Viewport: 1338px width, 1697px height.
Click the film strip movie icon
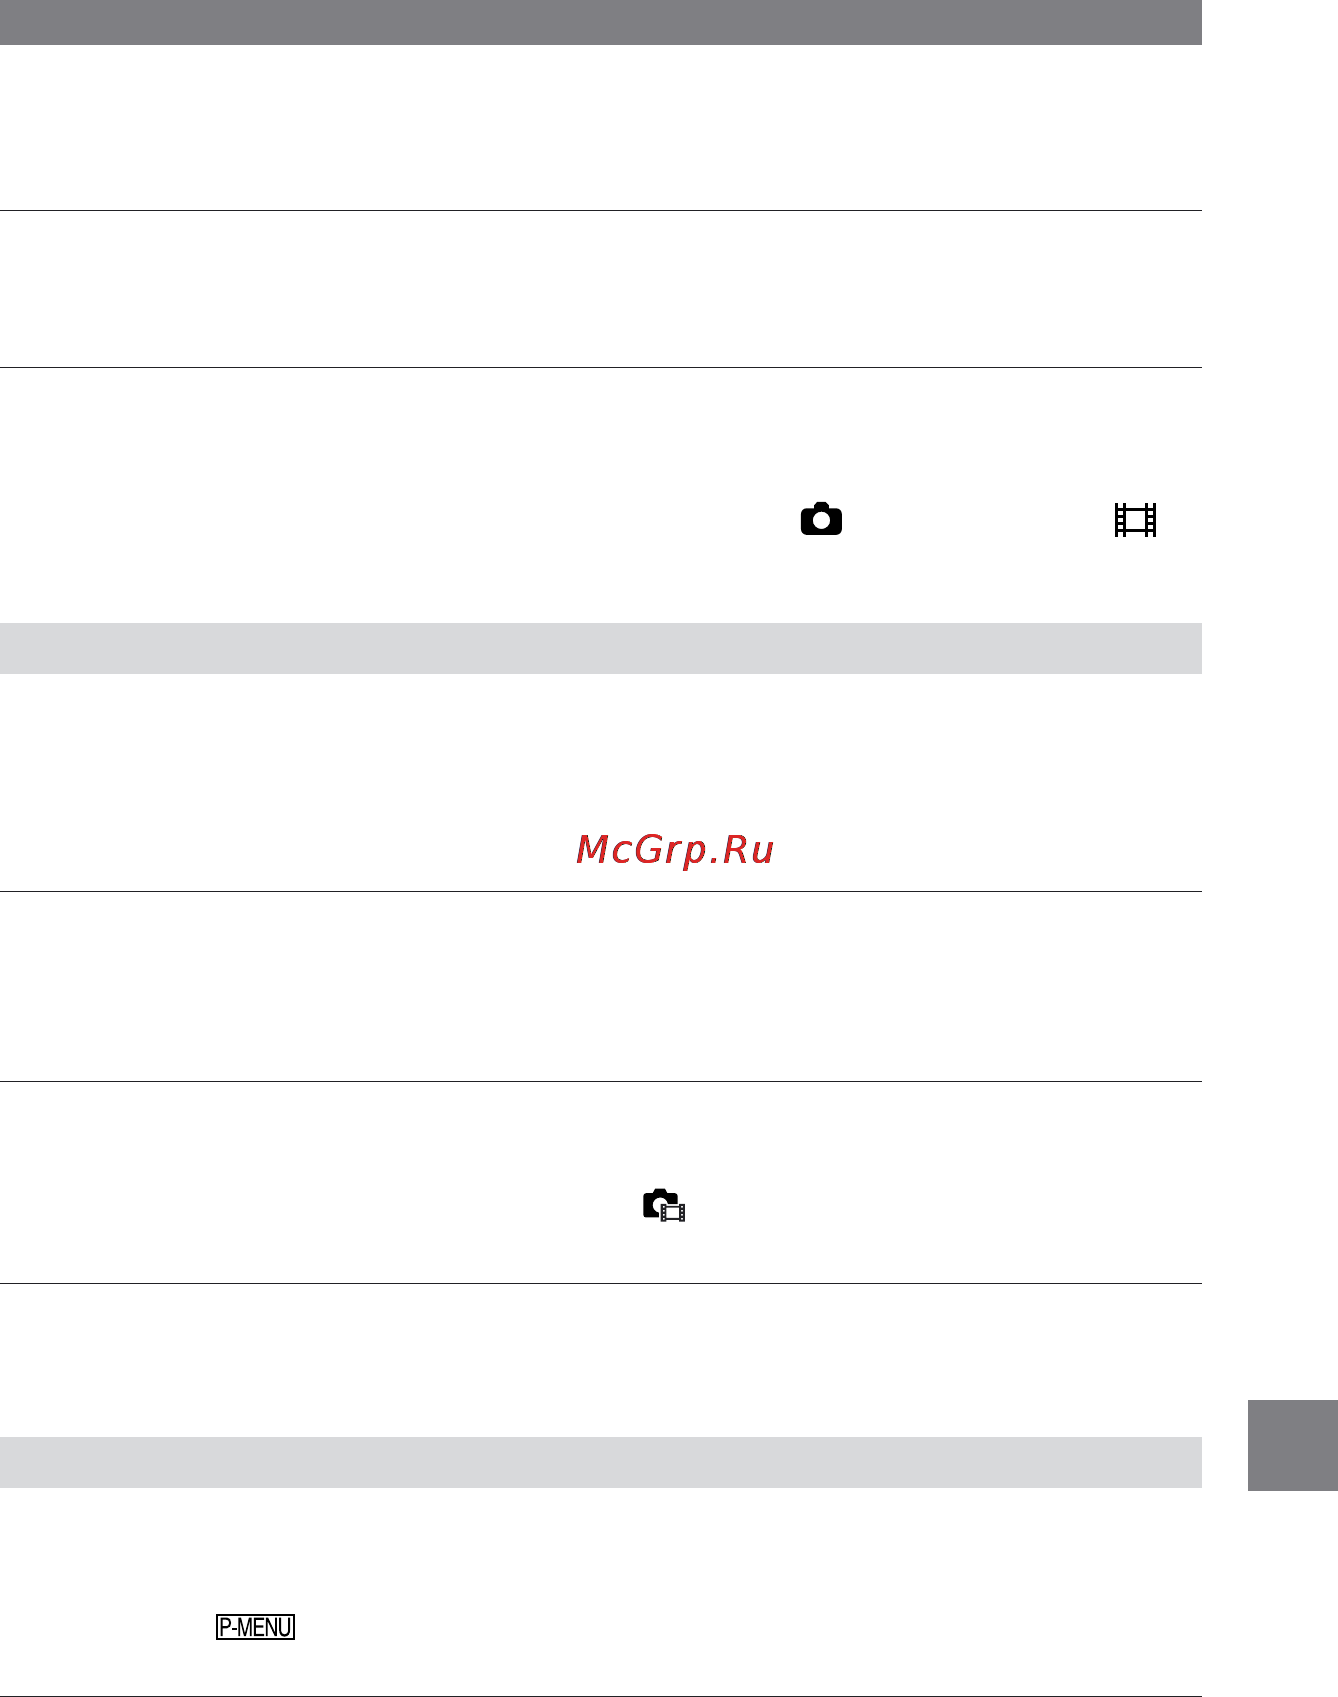[1136, 520]
